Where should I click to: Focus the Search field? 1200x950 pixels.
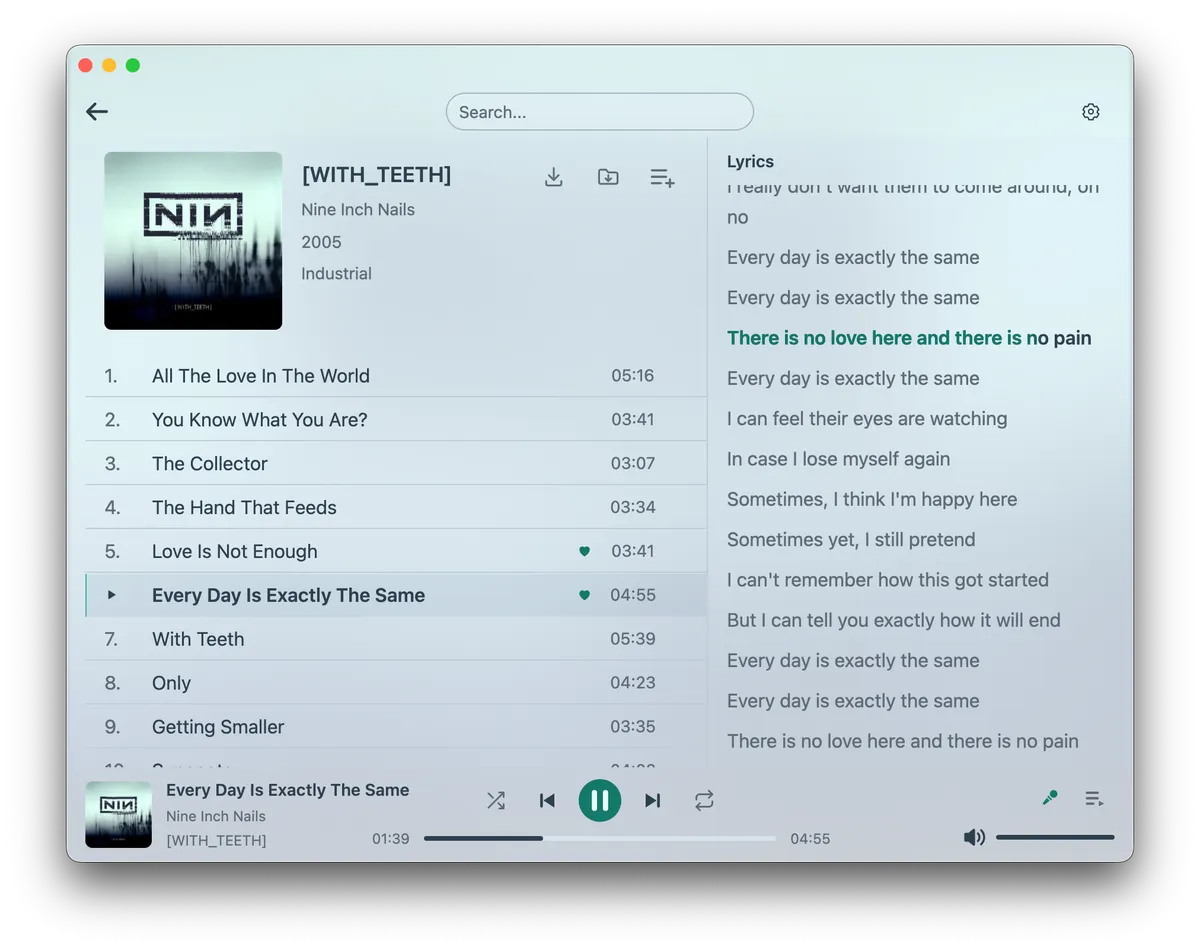pyautogui.click(x=600, y=112)
